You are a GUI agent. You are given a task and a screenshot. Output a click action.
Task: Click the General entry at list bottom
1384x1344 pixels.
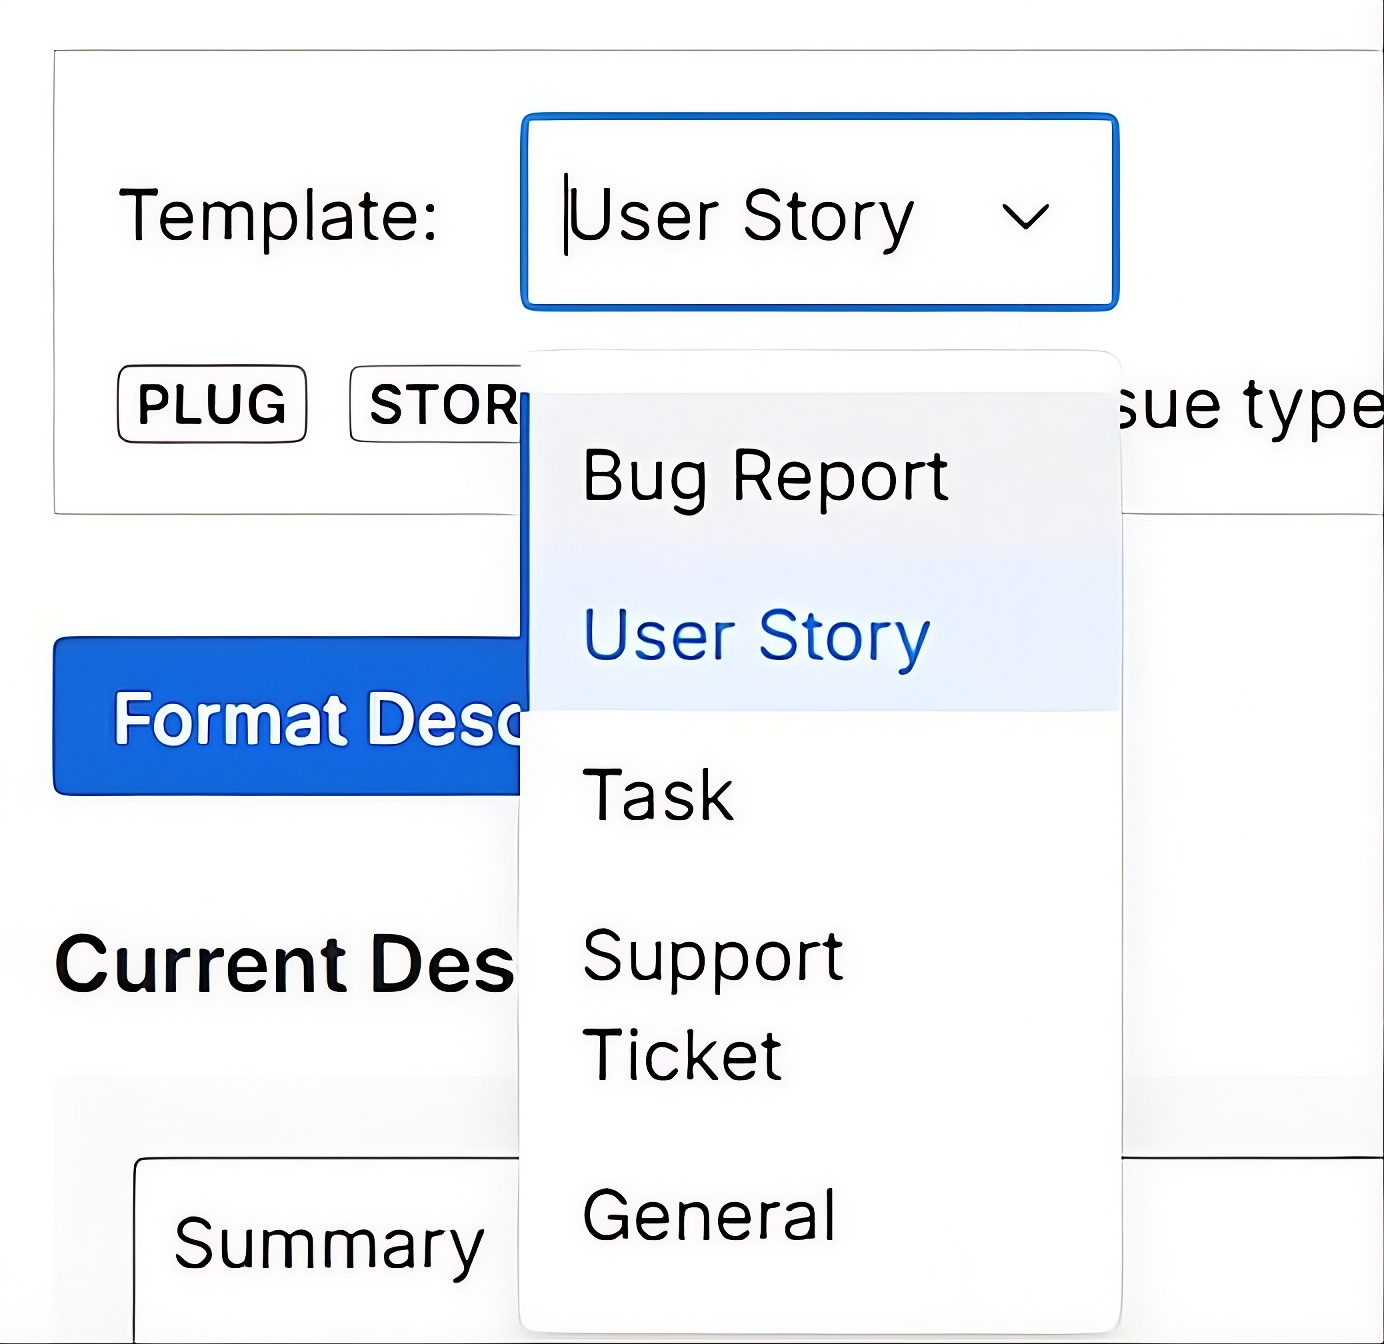(709, 1213)
